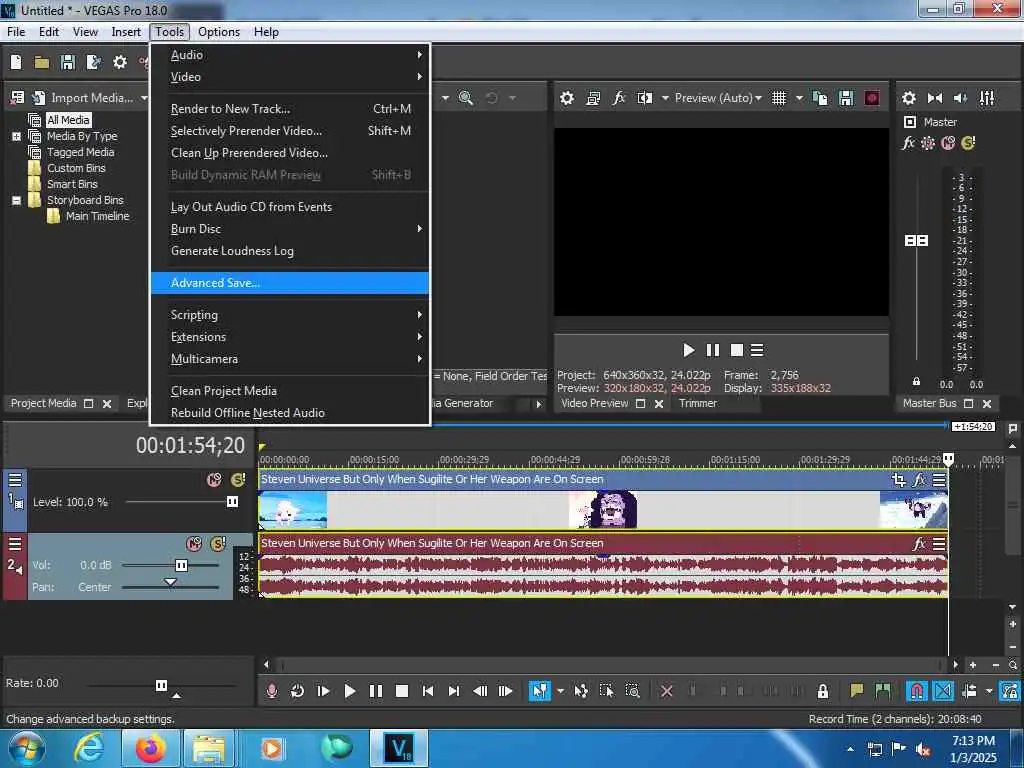The width and height of the screenshot is (1024, 768).
Task: Copy snapshot to clipboard in the preview toolbar
Action: (820, 98)
